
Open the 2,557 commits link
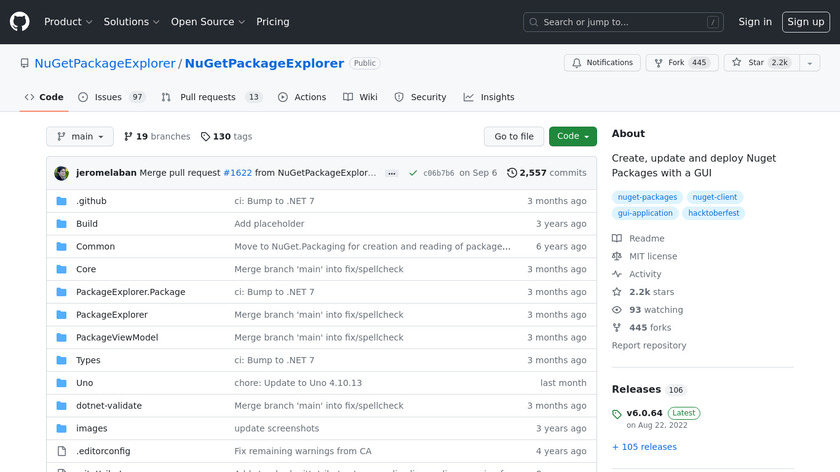[546, 173]
